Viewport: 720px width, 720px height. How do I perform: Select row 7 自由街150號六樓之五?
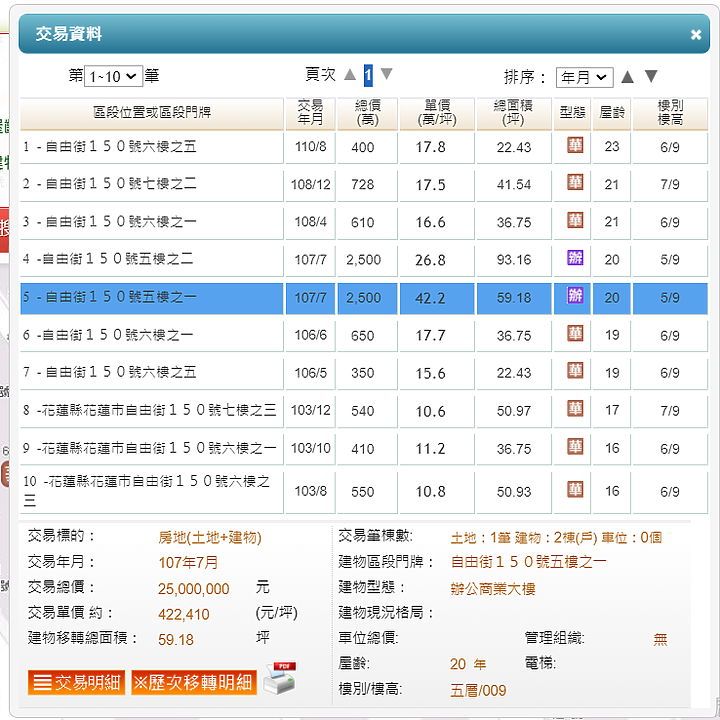click(x=364, y=373)
